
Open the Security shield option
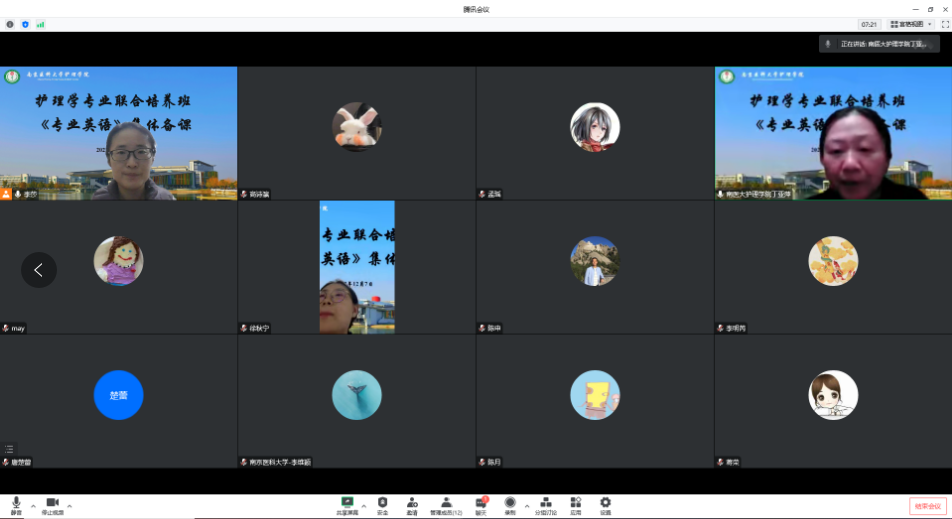click(382, 504)
